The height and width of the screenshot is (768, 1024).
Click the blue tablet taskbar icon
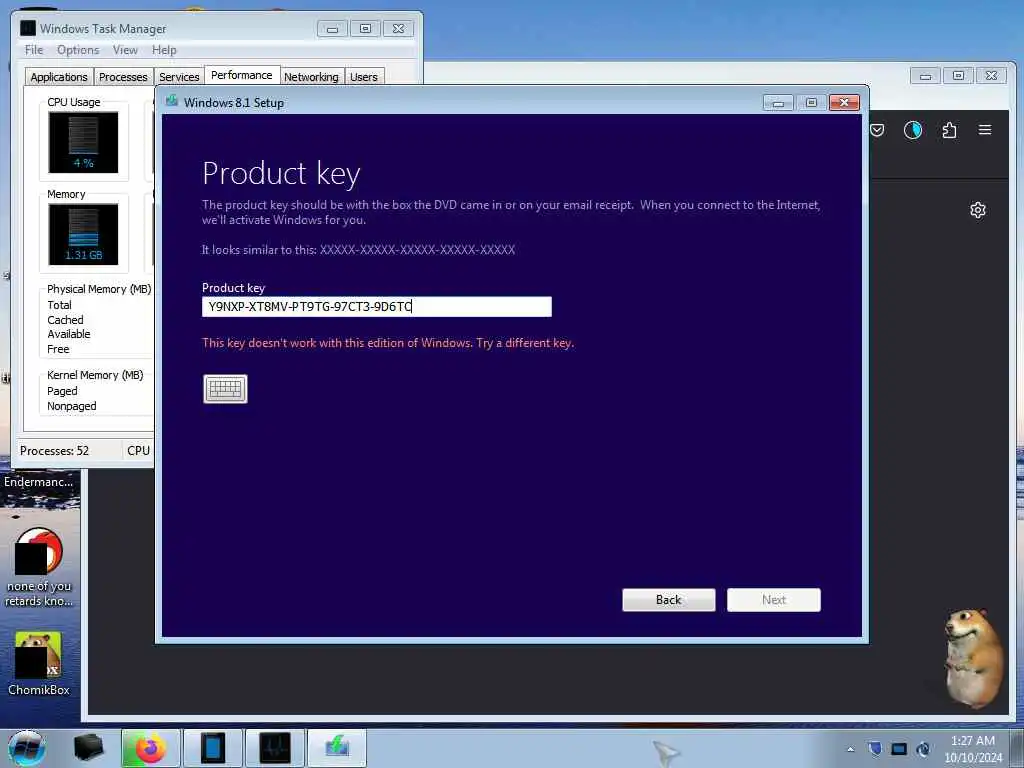[213, 748]
